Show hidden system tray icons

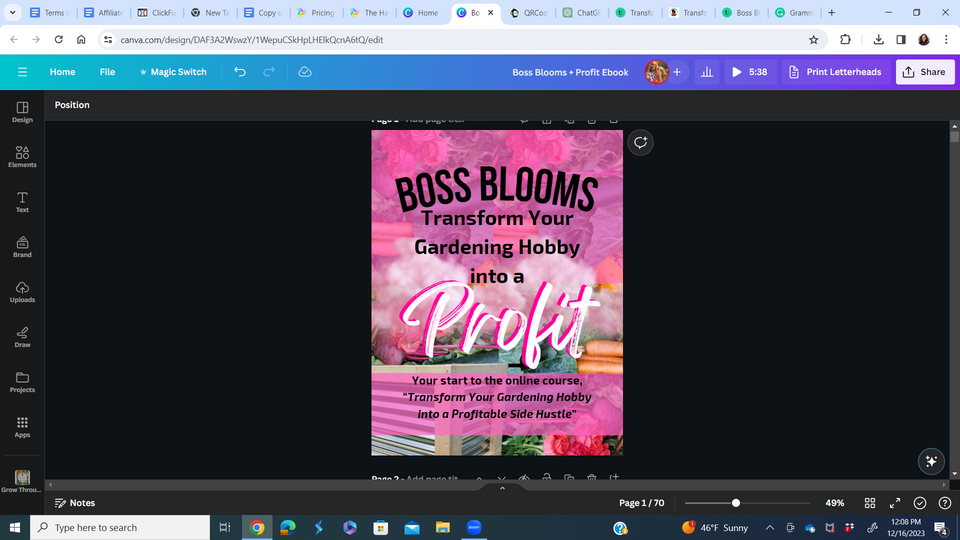770,528
